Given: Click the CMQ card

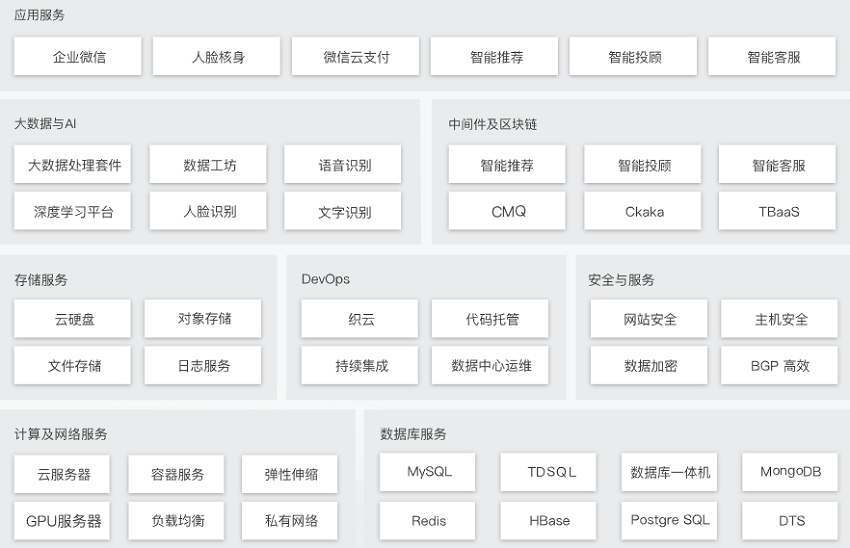Looking at the screenshot, I should [x=507, y=211].
